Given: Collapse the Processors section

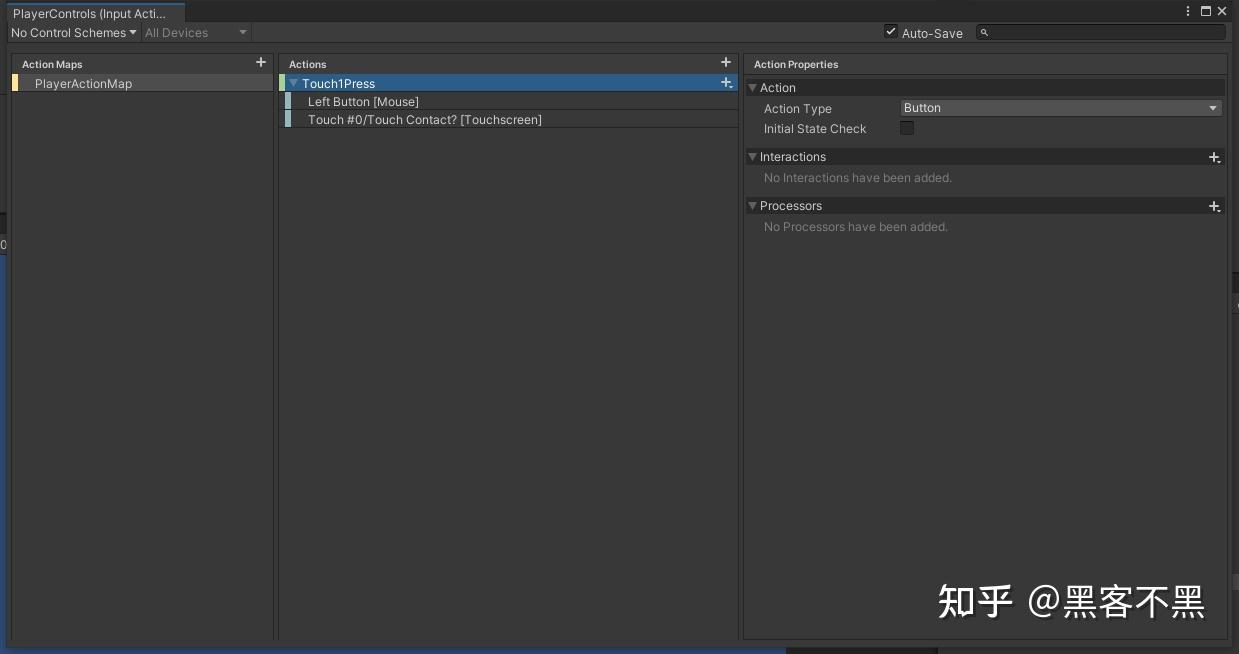Looking at the screenshot, I should (752, 206).
